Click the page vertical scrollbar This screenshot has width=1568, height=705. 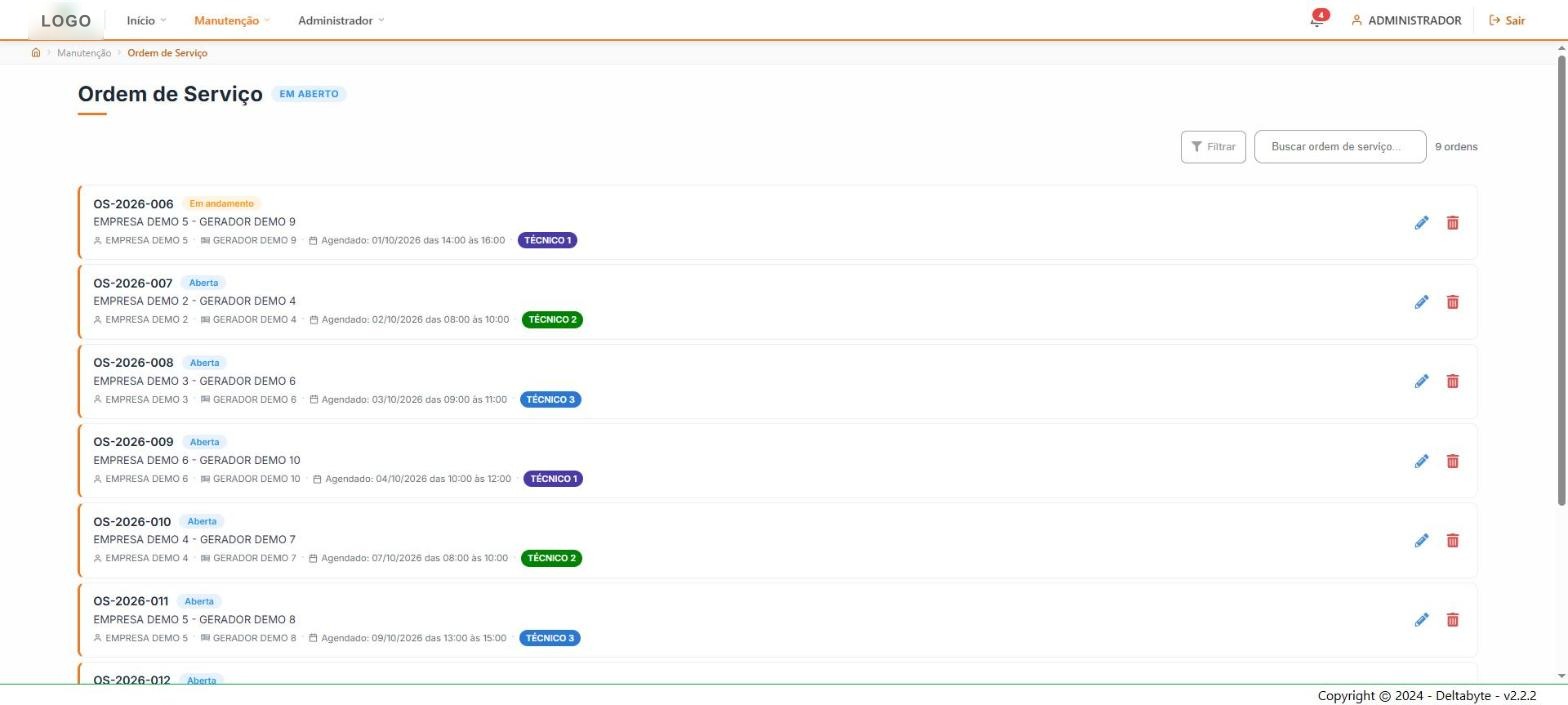point(1561,280)
